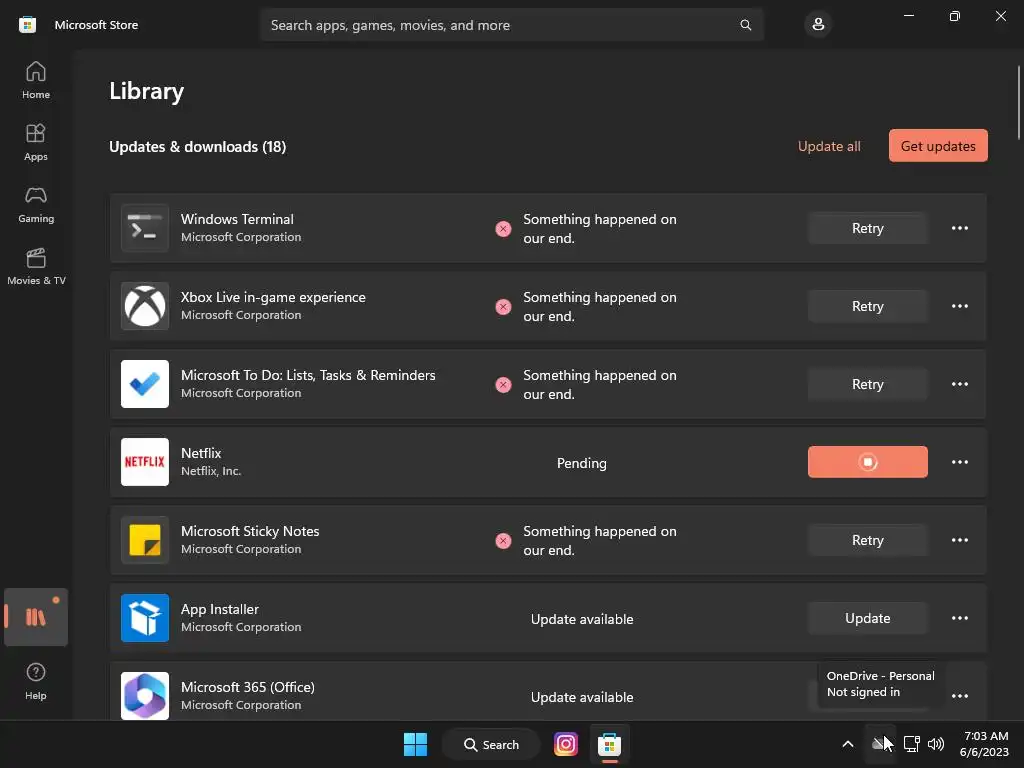Click Microsoft 365 (Office) title text
Viewport: 1024px width, 768px height.
point(248,687)
